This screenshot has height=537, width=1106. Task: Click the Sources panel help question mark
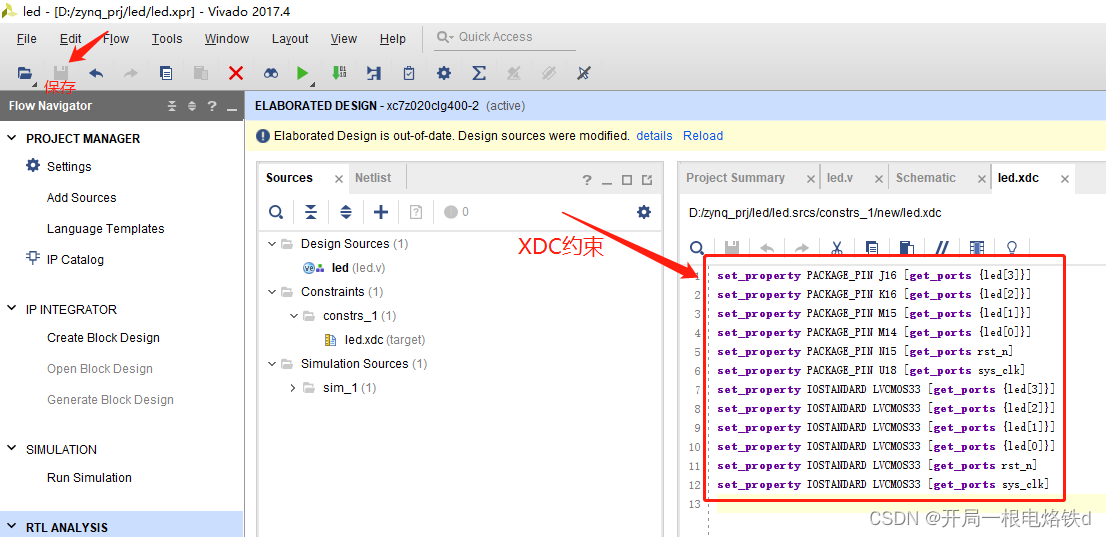coord(587,180)
